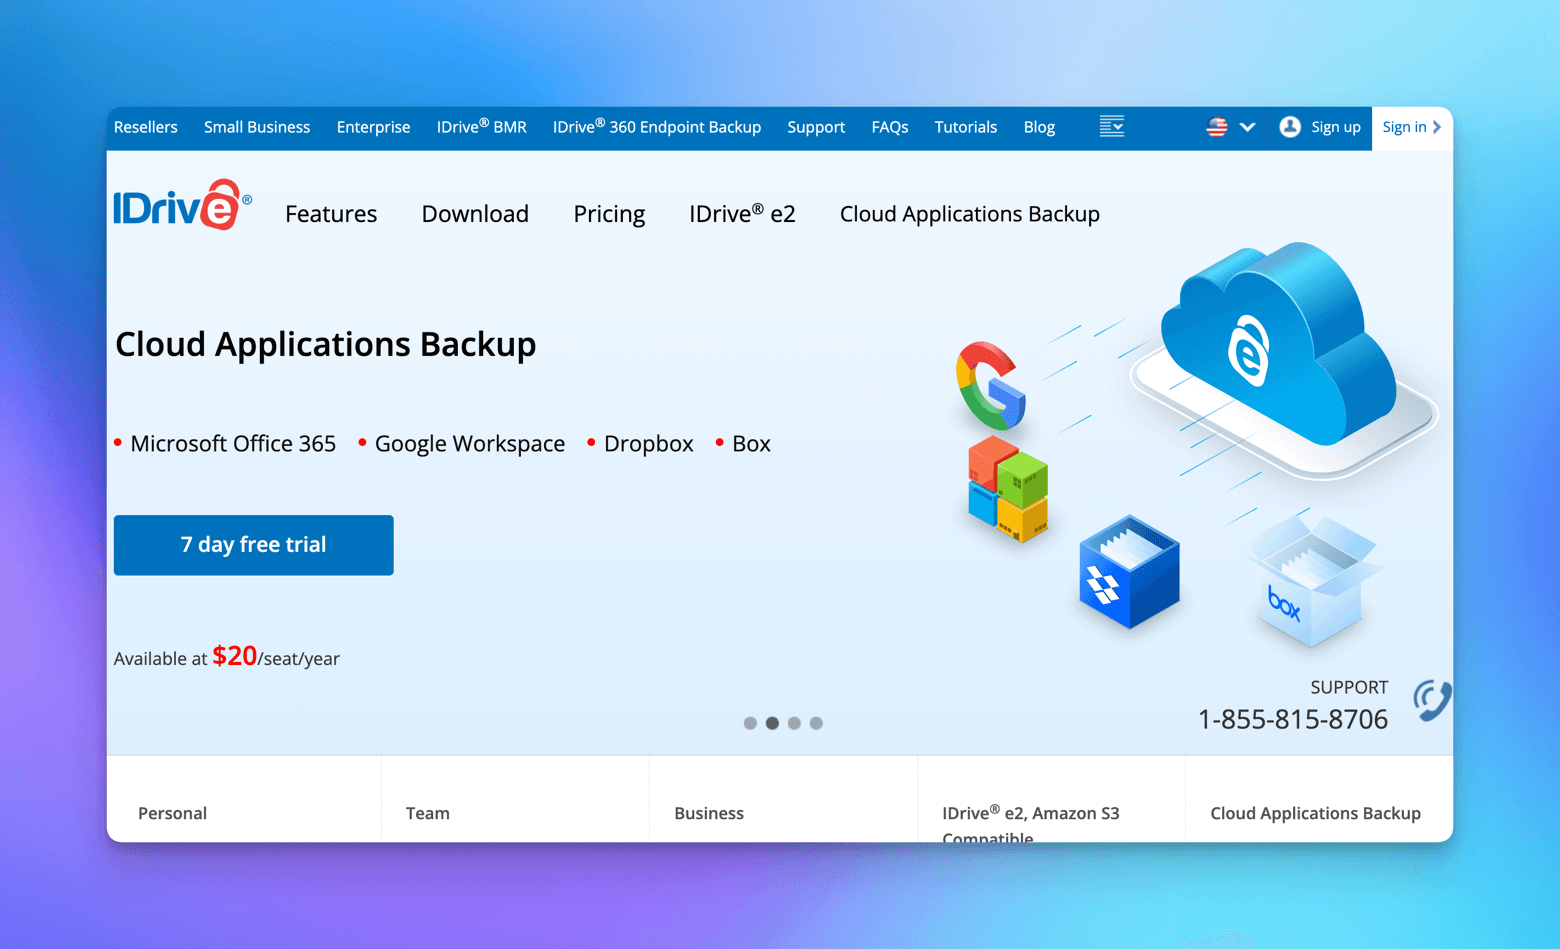Image resolution: width=1560 pixels, height=949 pixels.
Task: Click the Microsoft Office cubes illustration
Action: click(x=1008, y=489)
